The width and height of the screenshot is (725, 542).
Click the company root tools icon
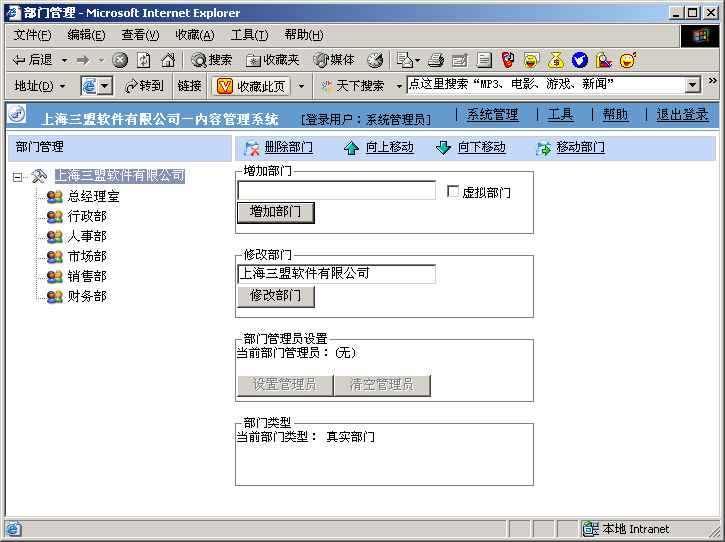click(x=39, y=176)
